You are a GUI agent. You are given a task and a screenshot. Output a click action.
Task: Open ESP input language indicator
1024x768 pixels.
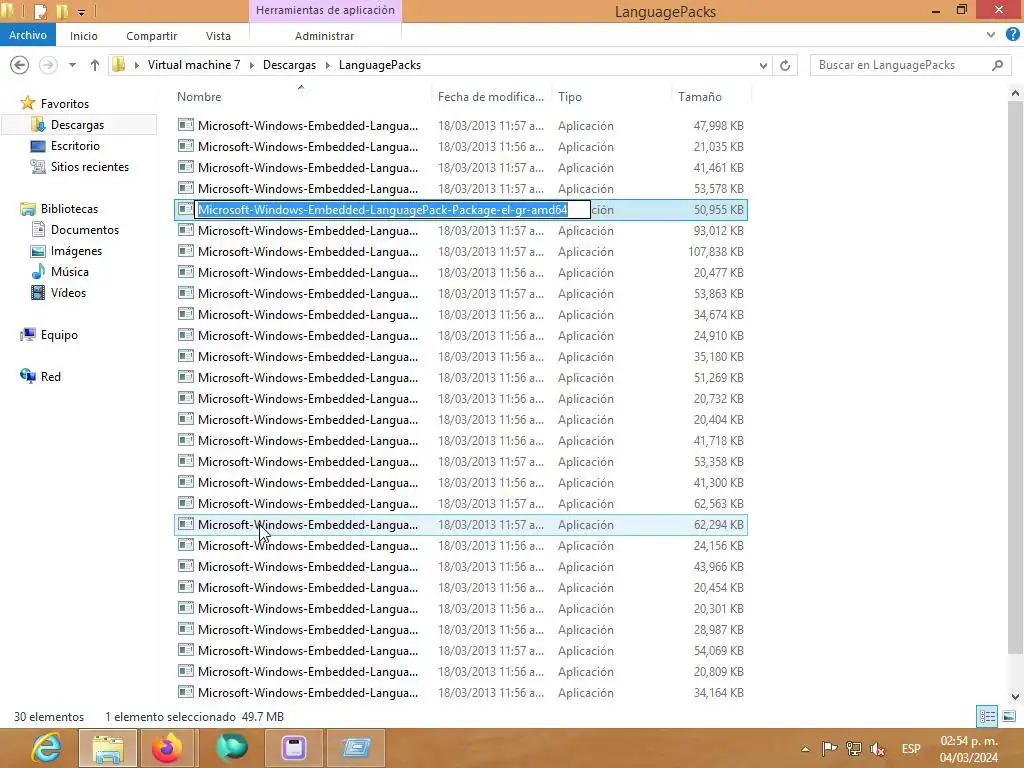(911, 749)
